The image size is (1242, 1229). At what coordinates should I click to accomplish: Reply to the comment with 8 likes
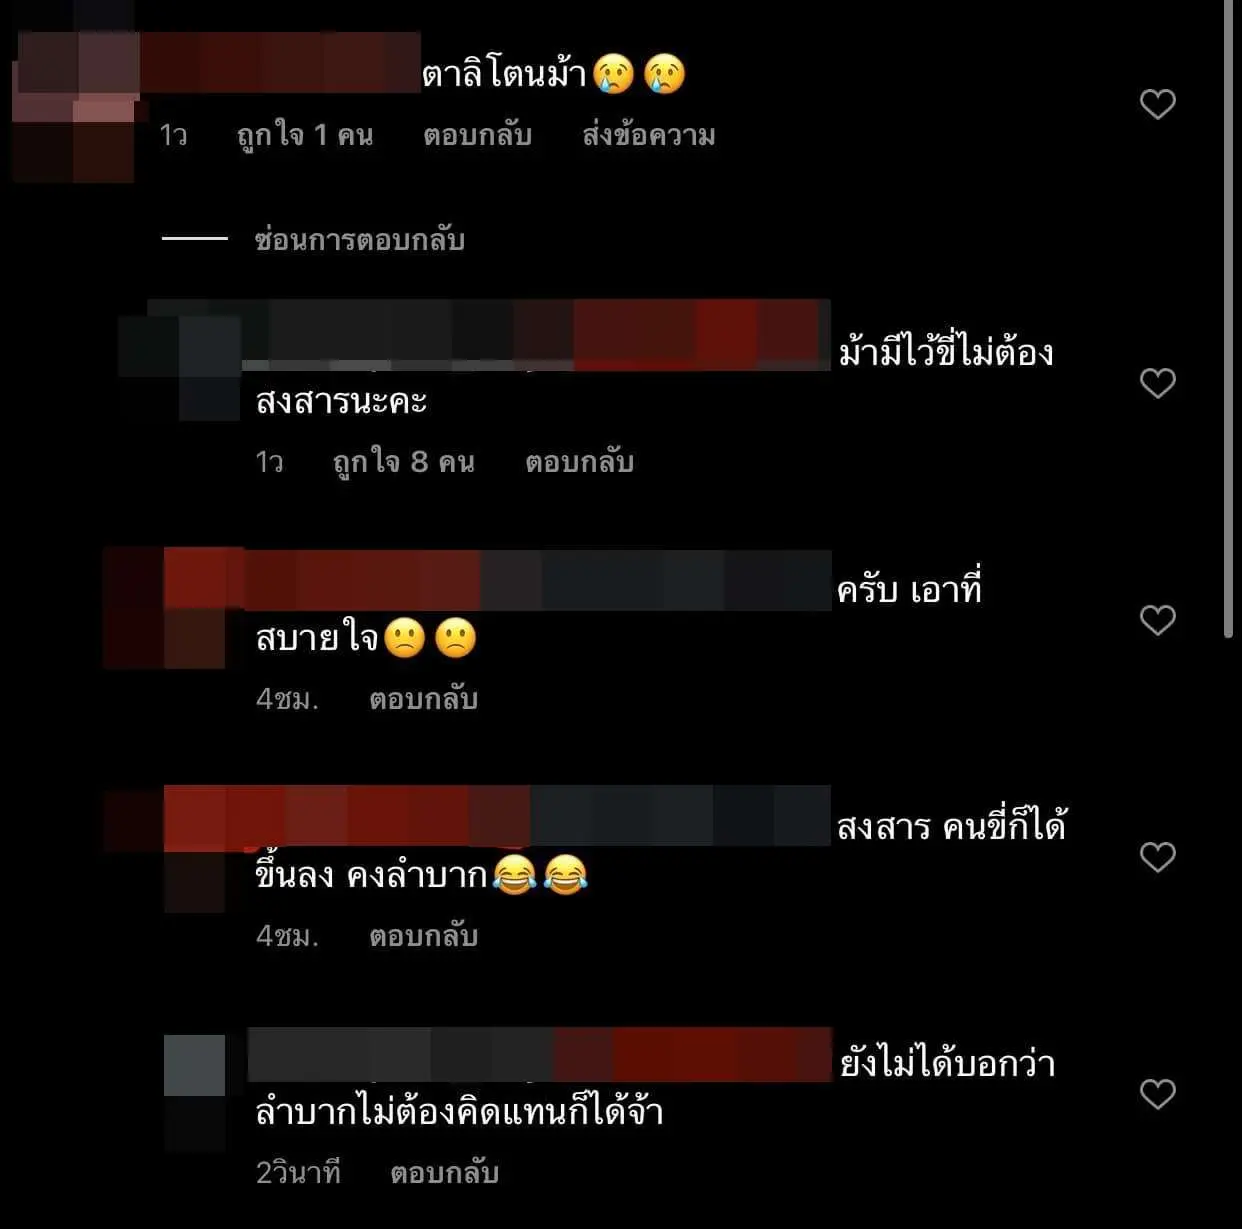579,462
